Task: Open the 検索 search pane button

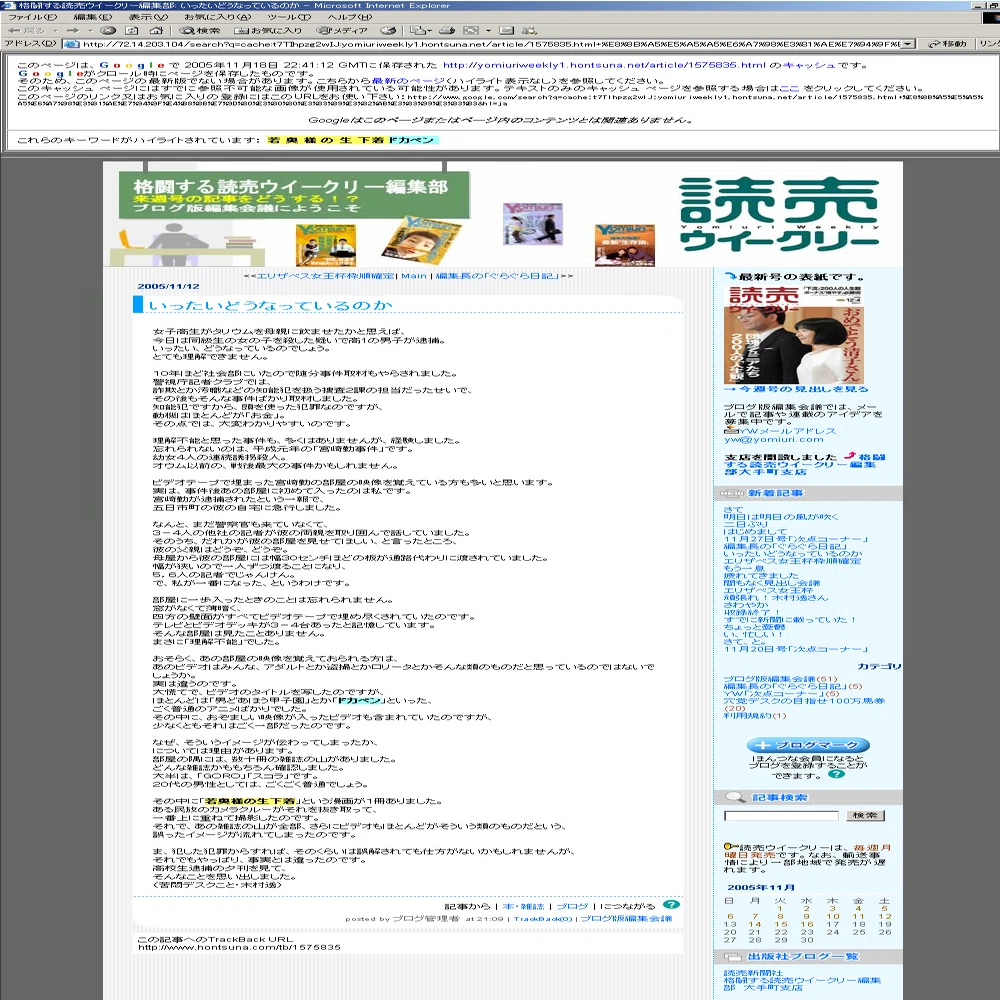Action: [x=199, y=30]
